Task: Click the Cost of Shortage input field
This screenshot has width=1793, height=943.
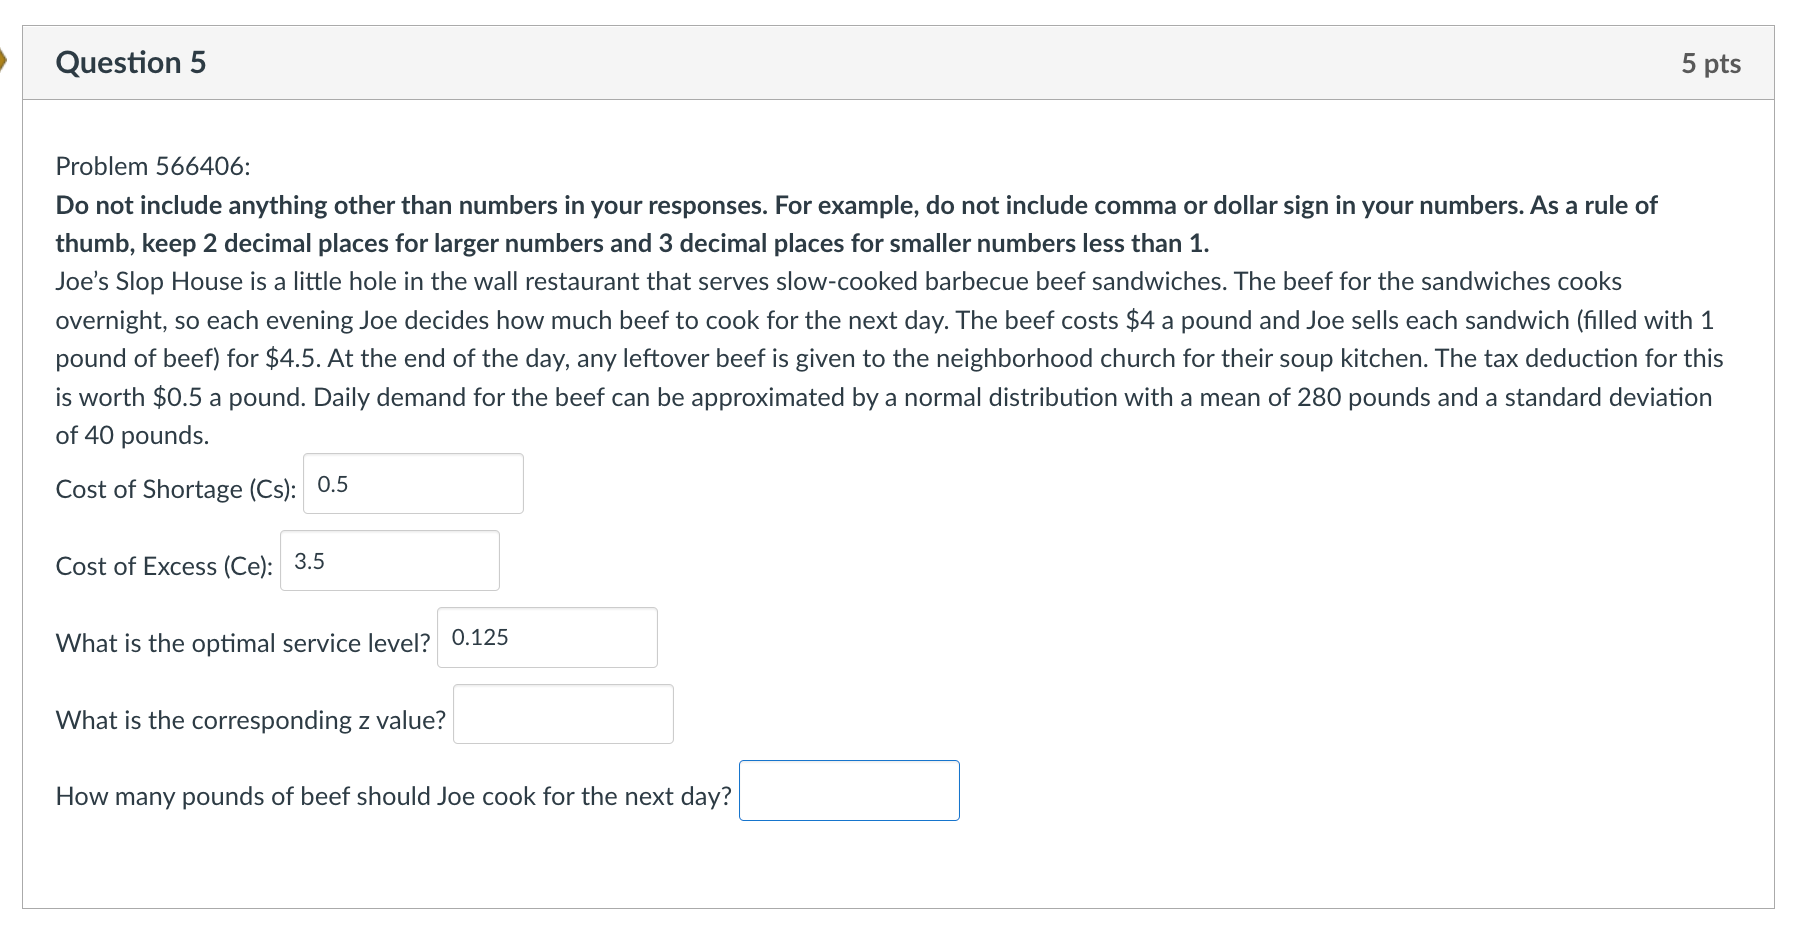Action: coord(413,484)
